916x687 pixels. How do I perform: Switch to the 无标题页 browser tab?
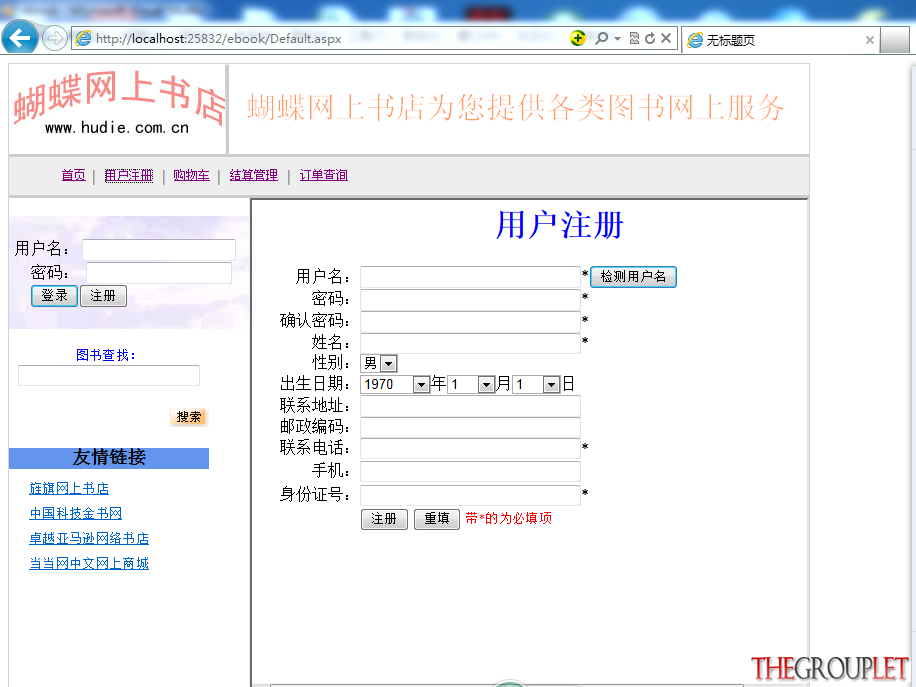pos(780,40)
